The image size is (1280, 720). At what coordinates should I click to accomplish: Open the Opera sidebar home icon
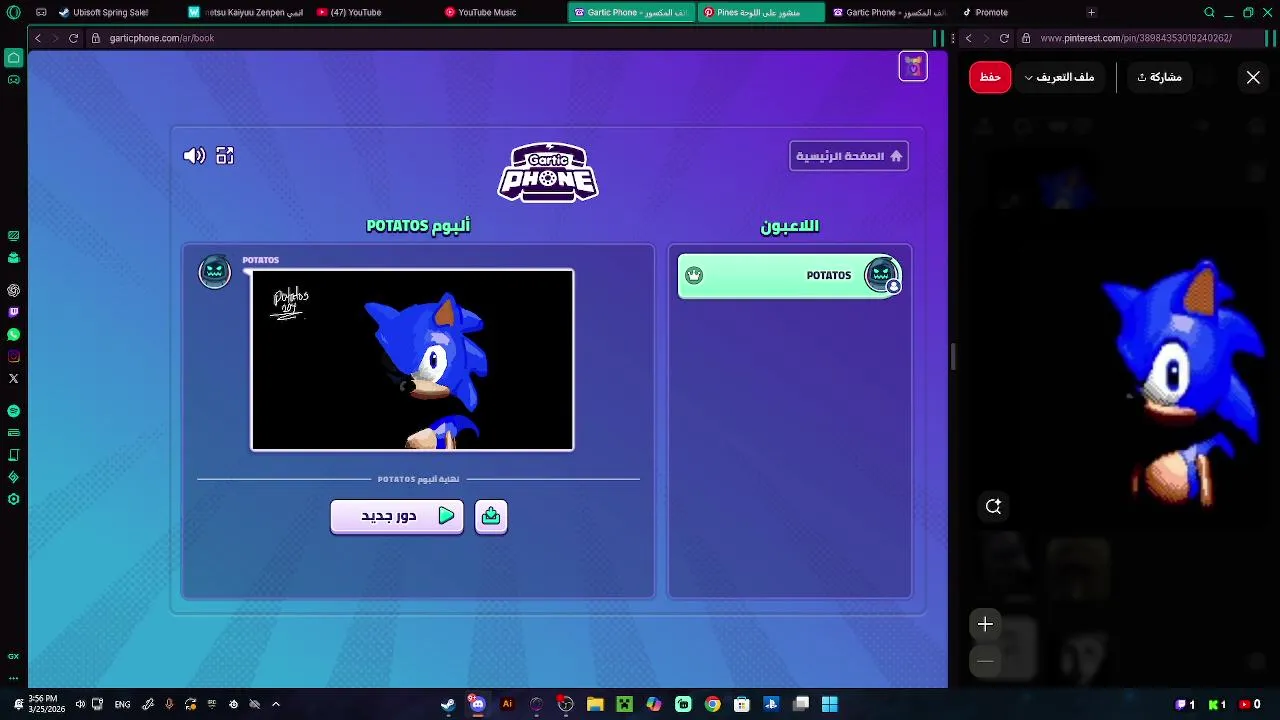pyautogui.click(x=13, y=57)
